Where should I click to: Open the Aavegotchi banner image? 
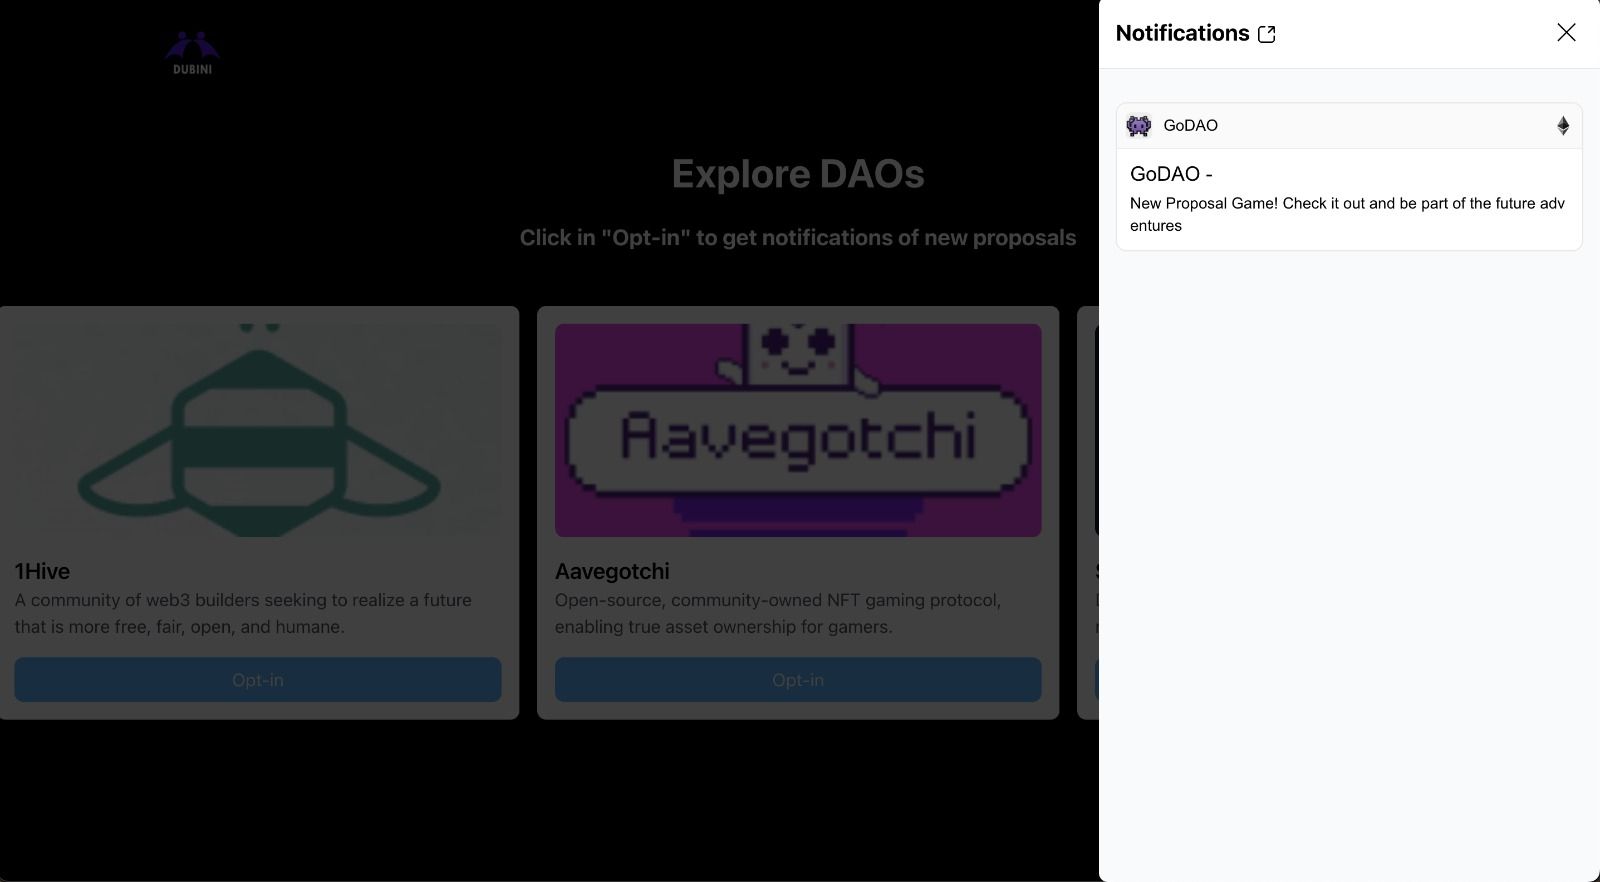coord(798,430)
